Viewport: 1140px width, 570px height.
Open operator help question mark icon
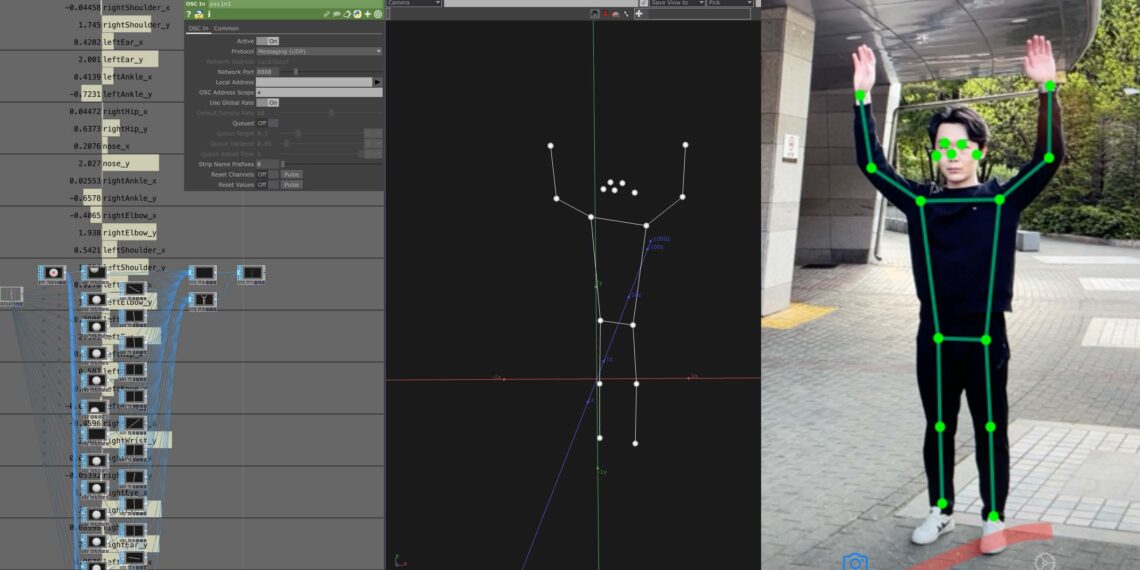click(189, 14)
